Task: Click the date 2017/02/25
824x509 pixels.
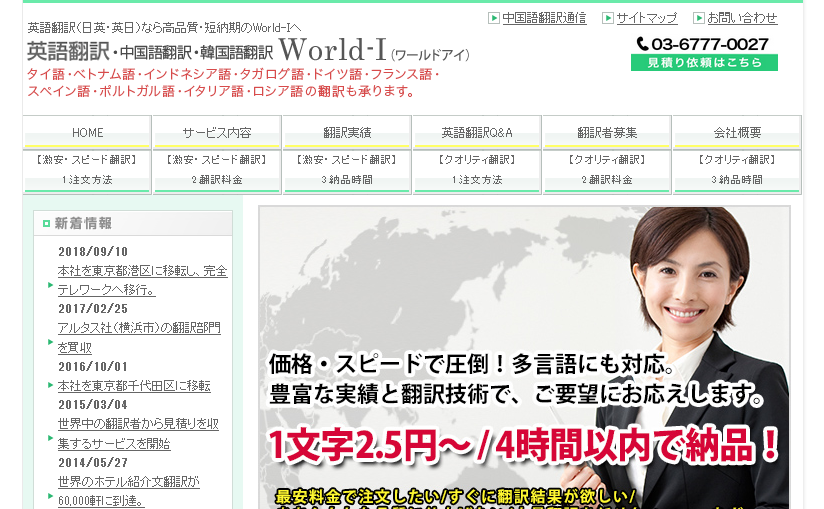Action: [x=93, y=309]
